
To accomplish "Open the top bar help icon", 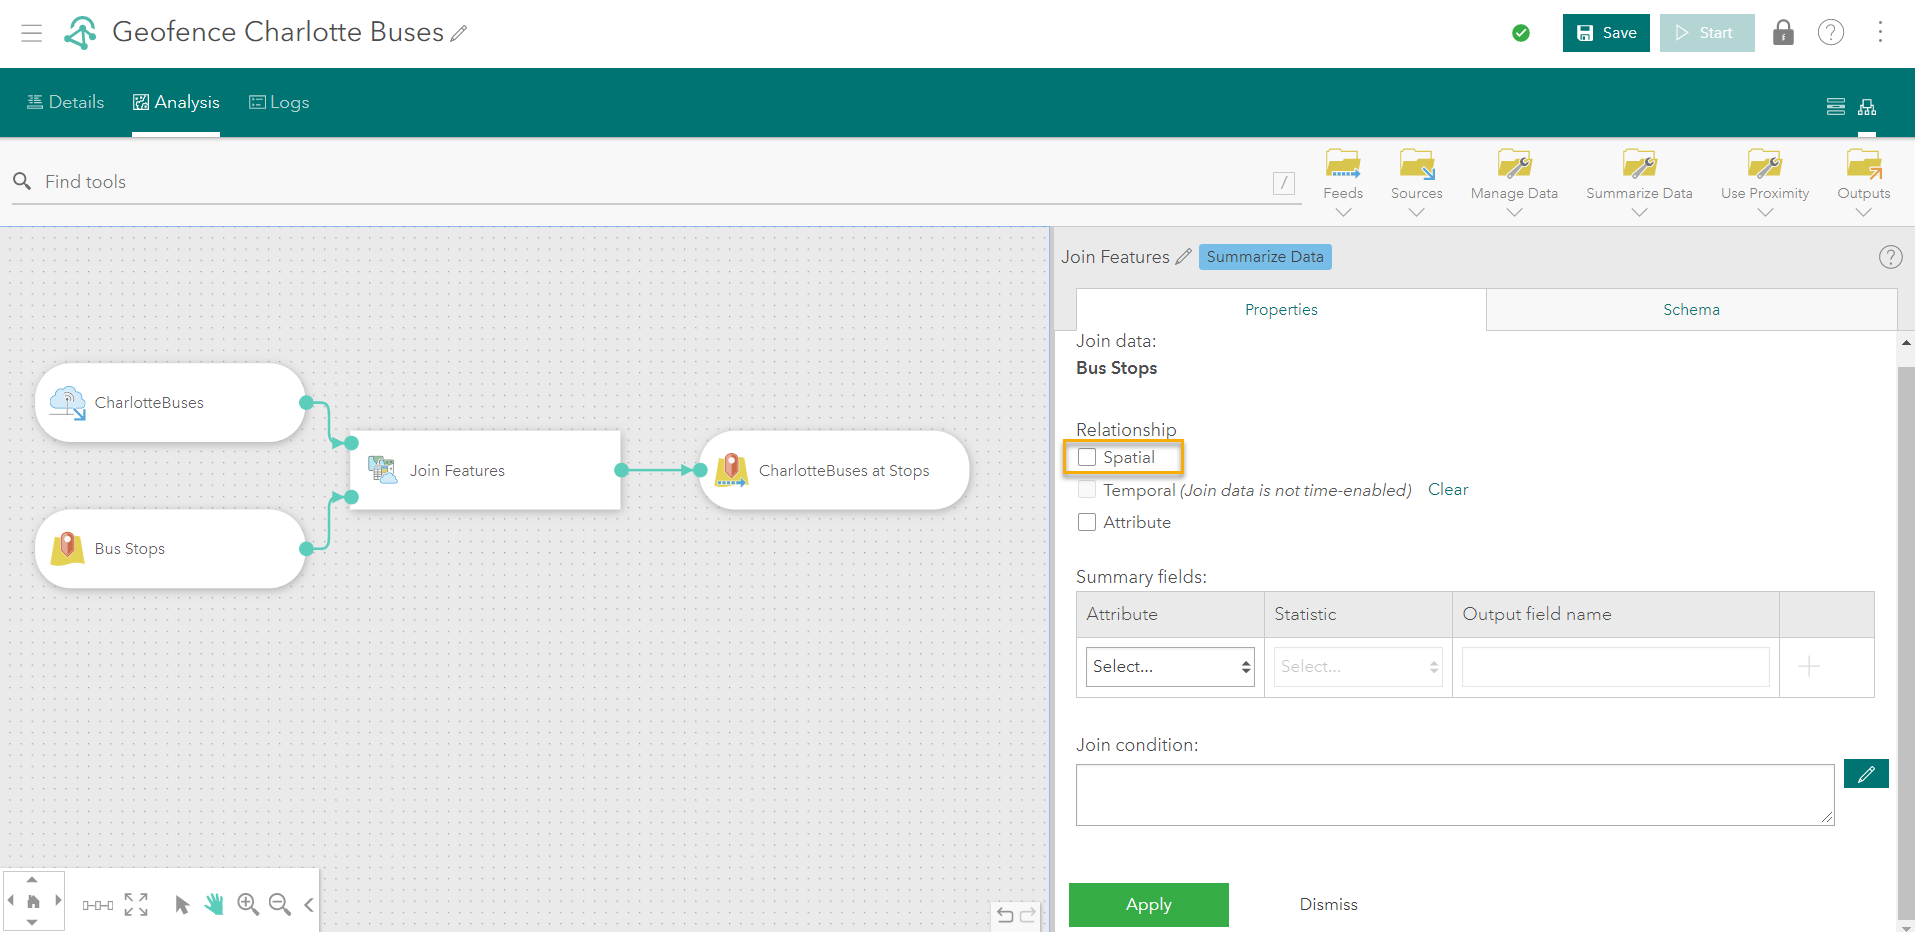I will 1831,33.
